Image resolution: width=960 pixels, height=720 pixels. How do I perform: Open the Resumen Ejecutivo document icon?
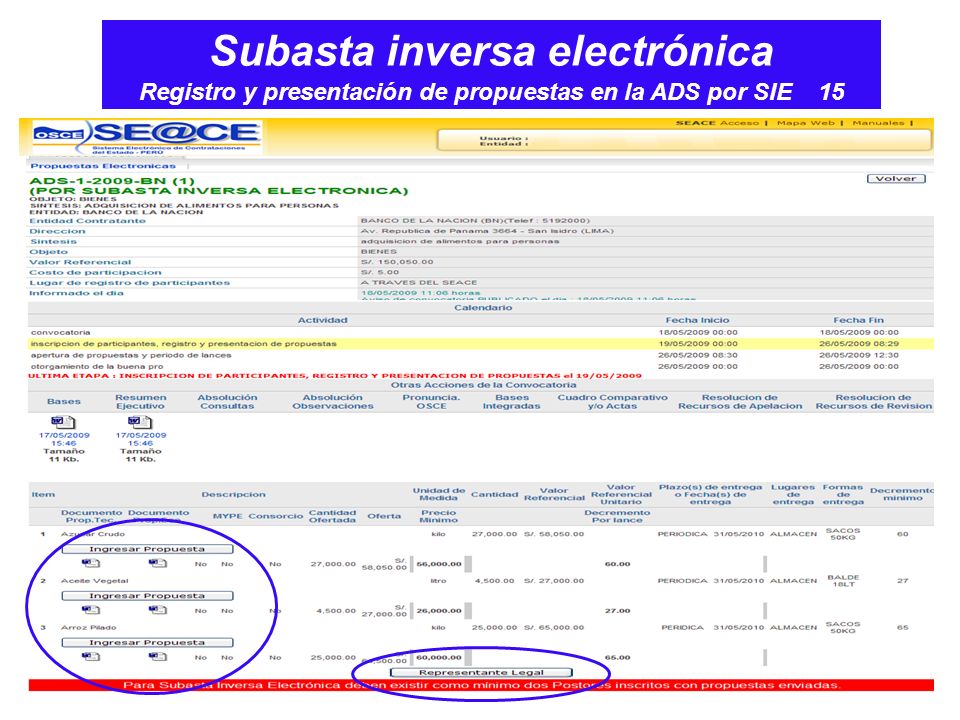(140, 422)
